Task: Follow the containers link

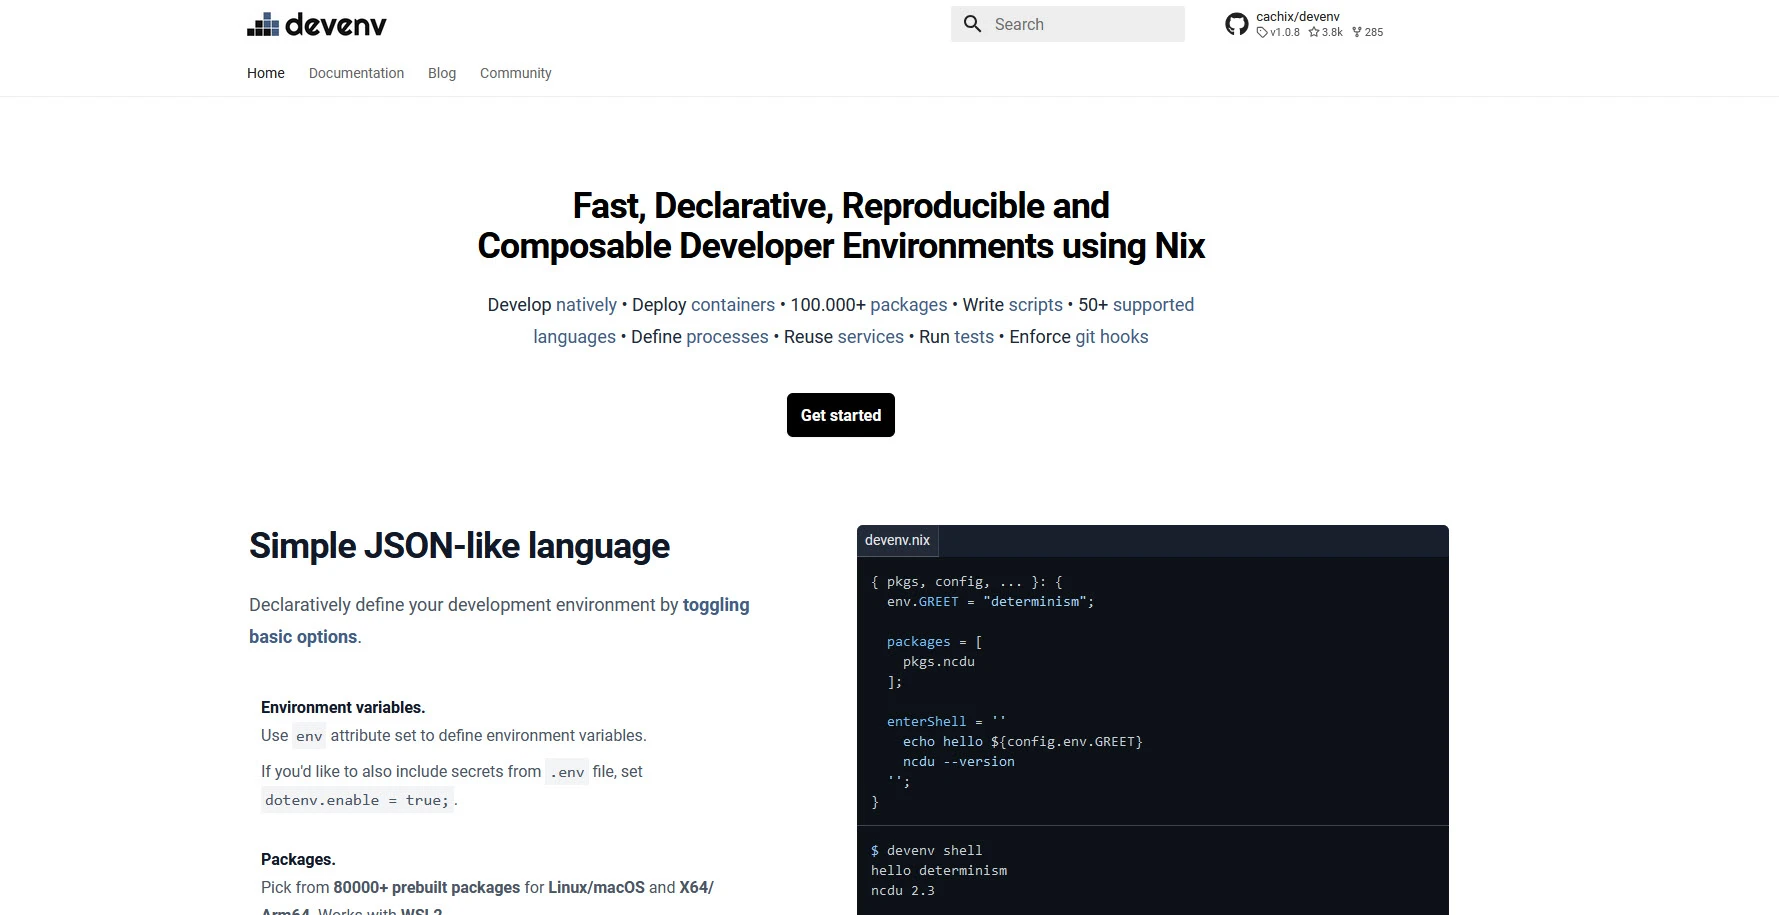Action: click(x=733, y=305)
